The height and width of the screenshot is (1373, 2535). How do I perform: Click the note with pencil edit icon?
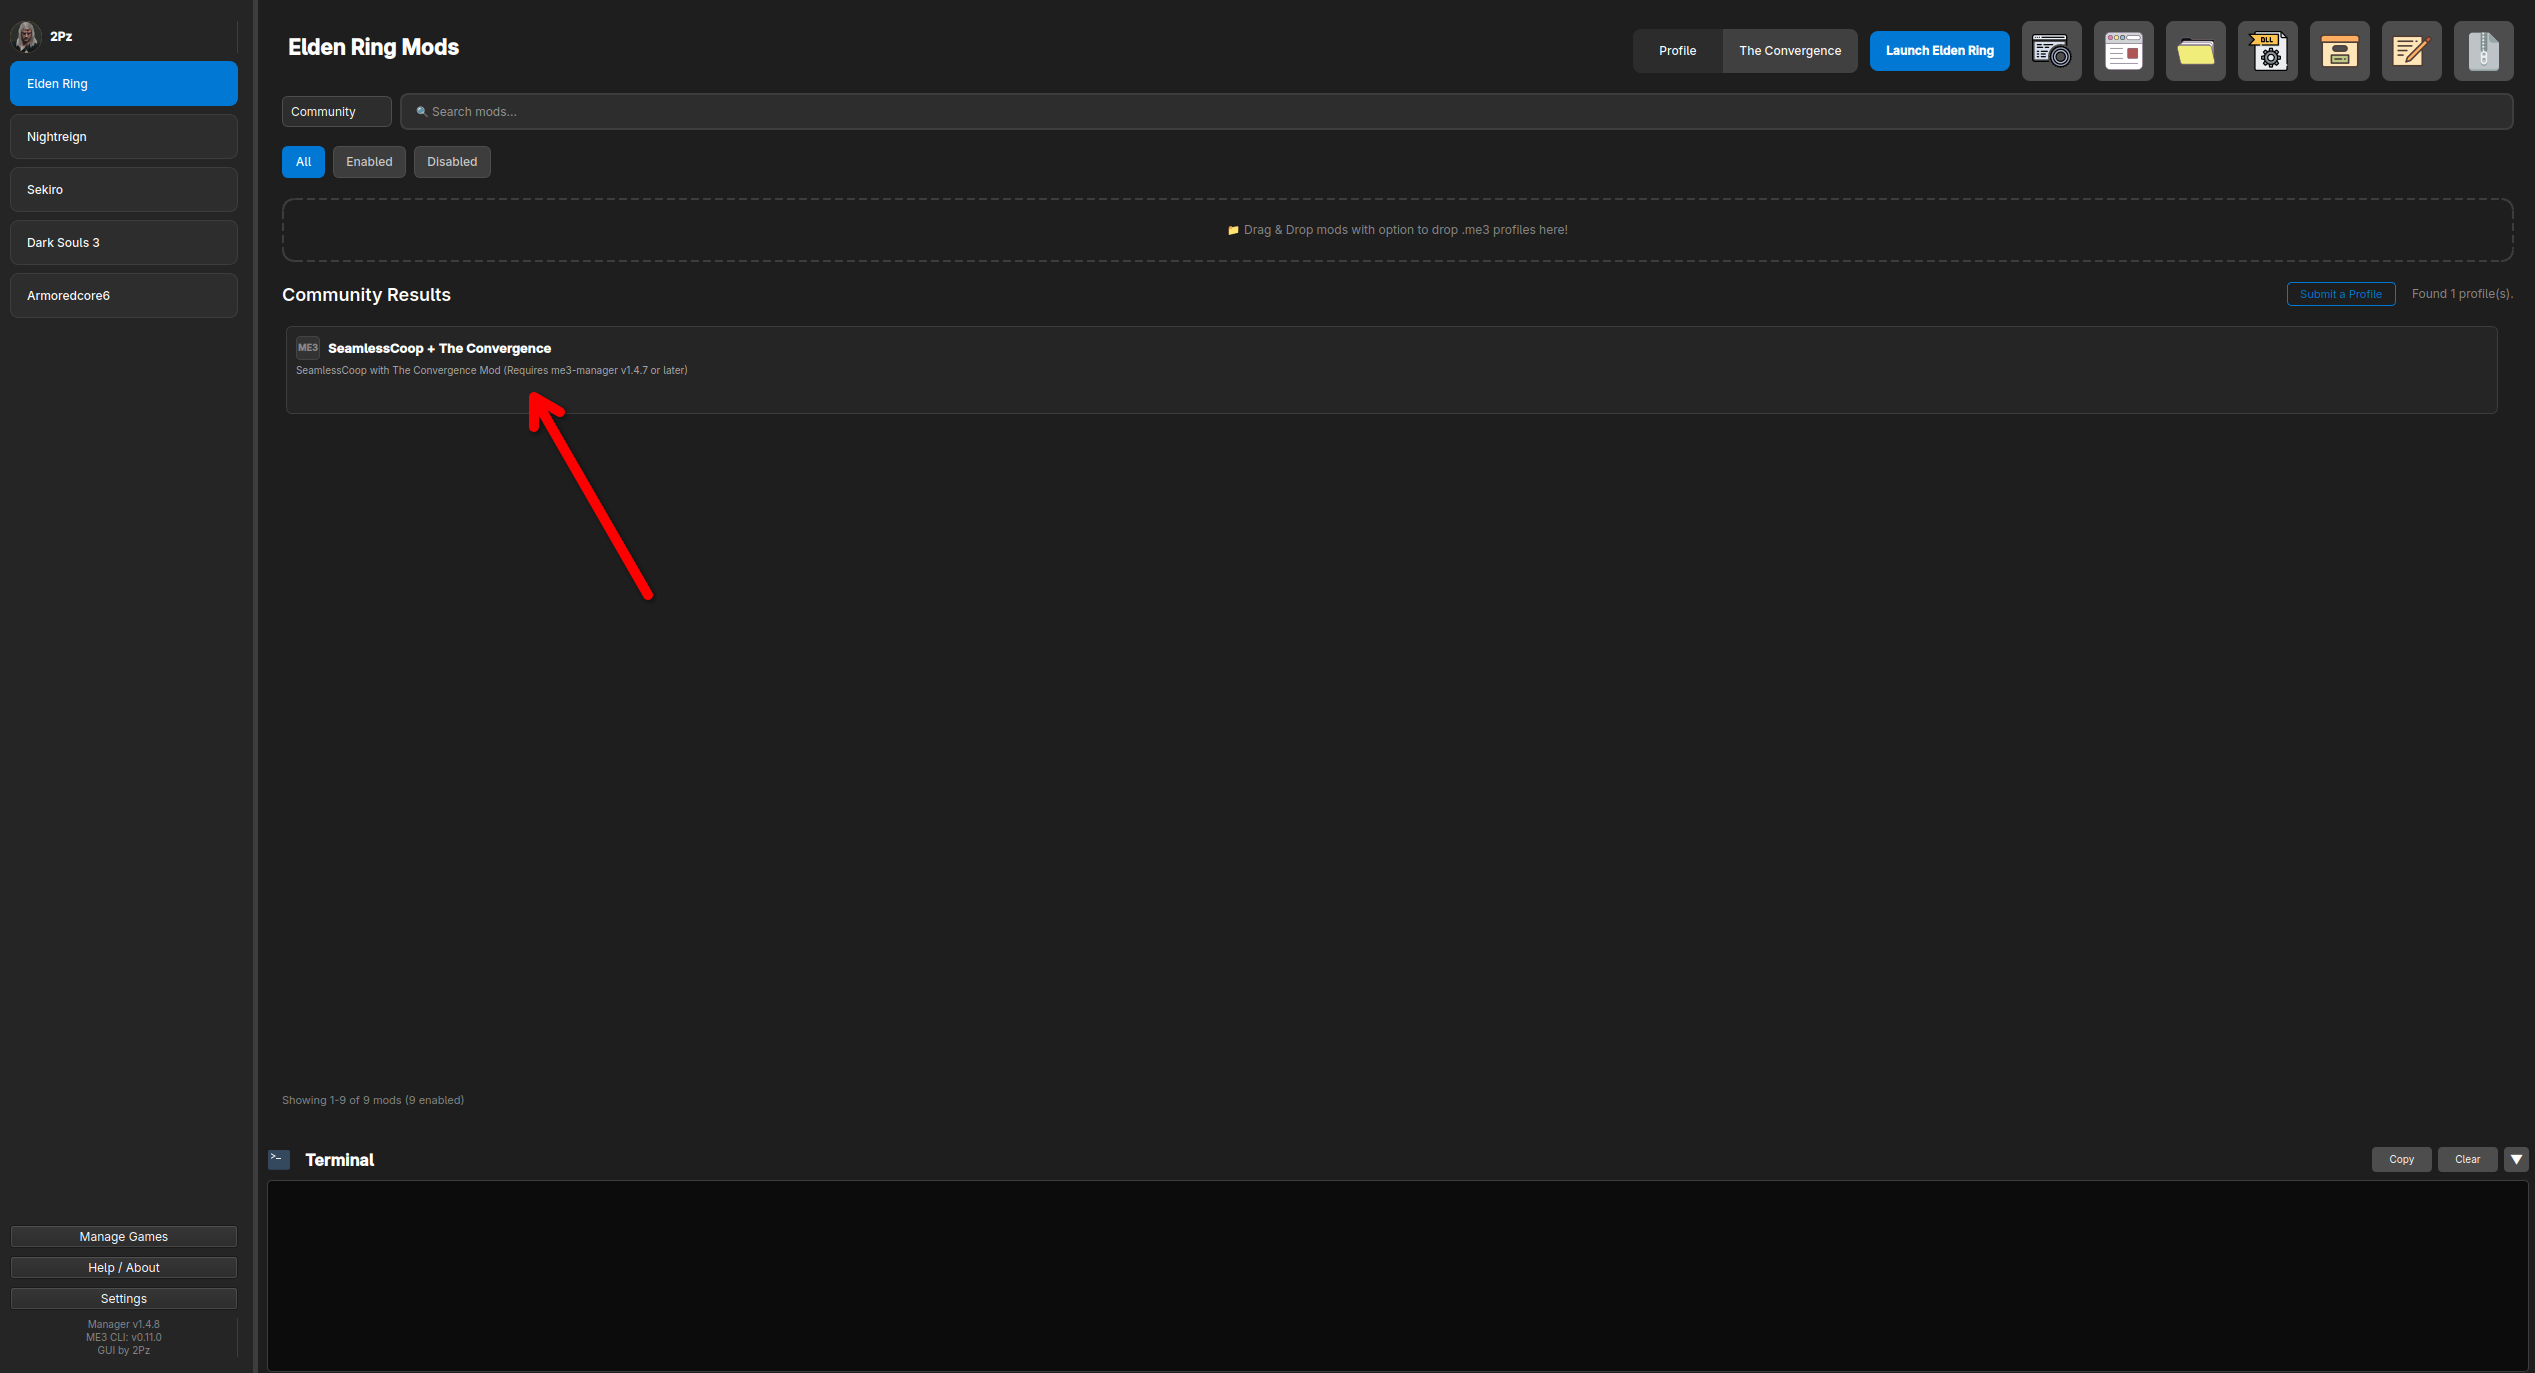(2411, 51)
